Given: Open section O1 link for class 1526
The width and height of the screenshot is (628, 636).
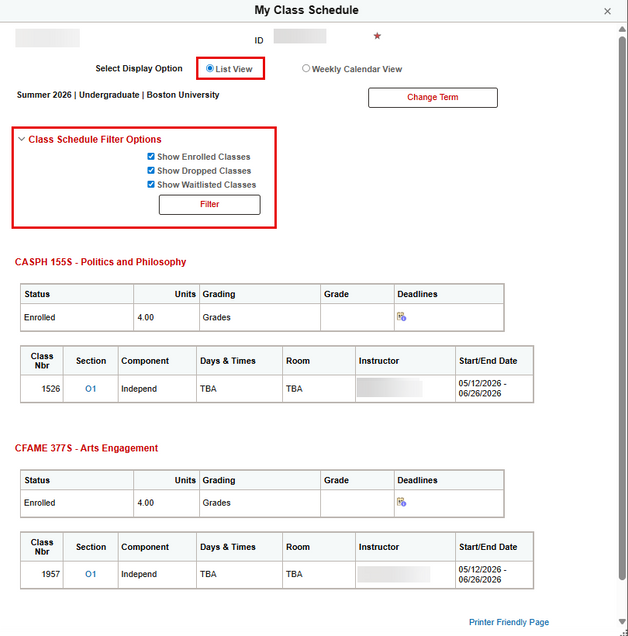Looking at the screenshot, I should (x=90, y=389).
